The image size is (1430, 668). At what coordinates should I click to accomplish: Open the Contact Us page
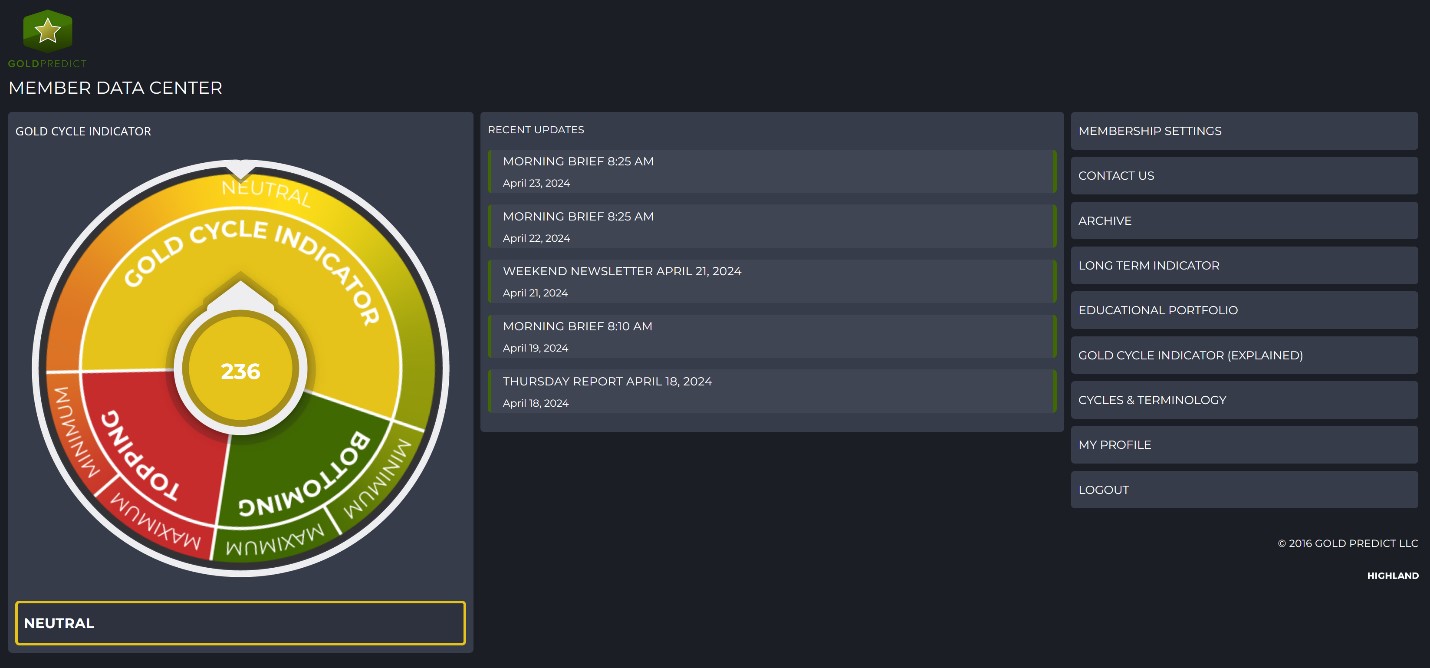[1244, 176]
